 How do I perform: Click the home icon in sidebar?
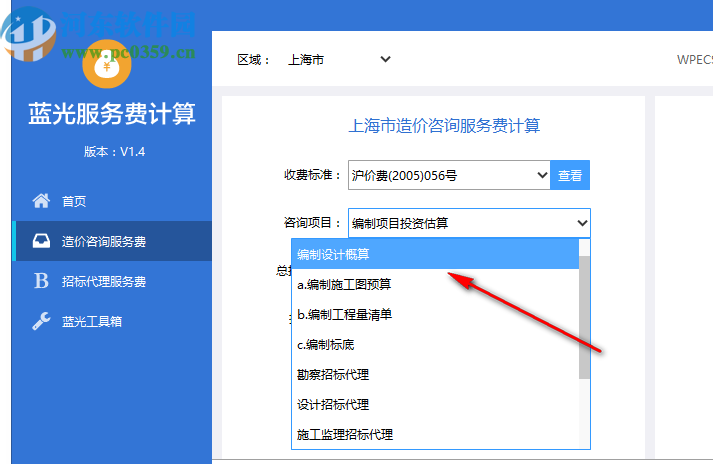pyautogui.click(x=41, y=201)
